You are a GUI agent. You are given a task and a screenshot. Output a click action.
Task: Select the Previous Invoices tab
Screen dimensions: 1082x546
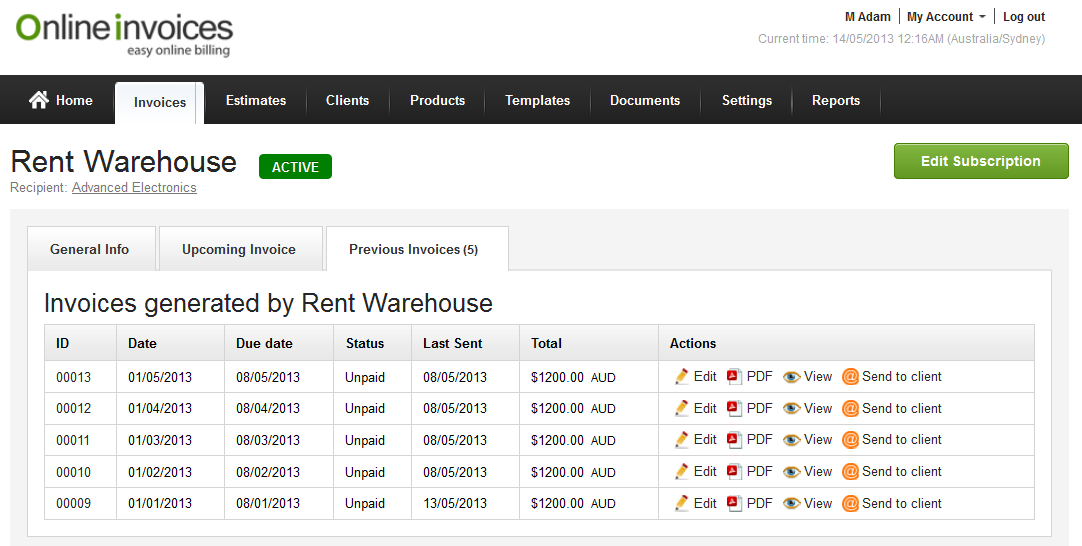pyautogui.click(x=414, y=249)
